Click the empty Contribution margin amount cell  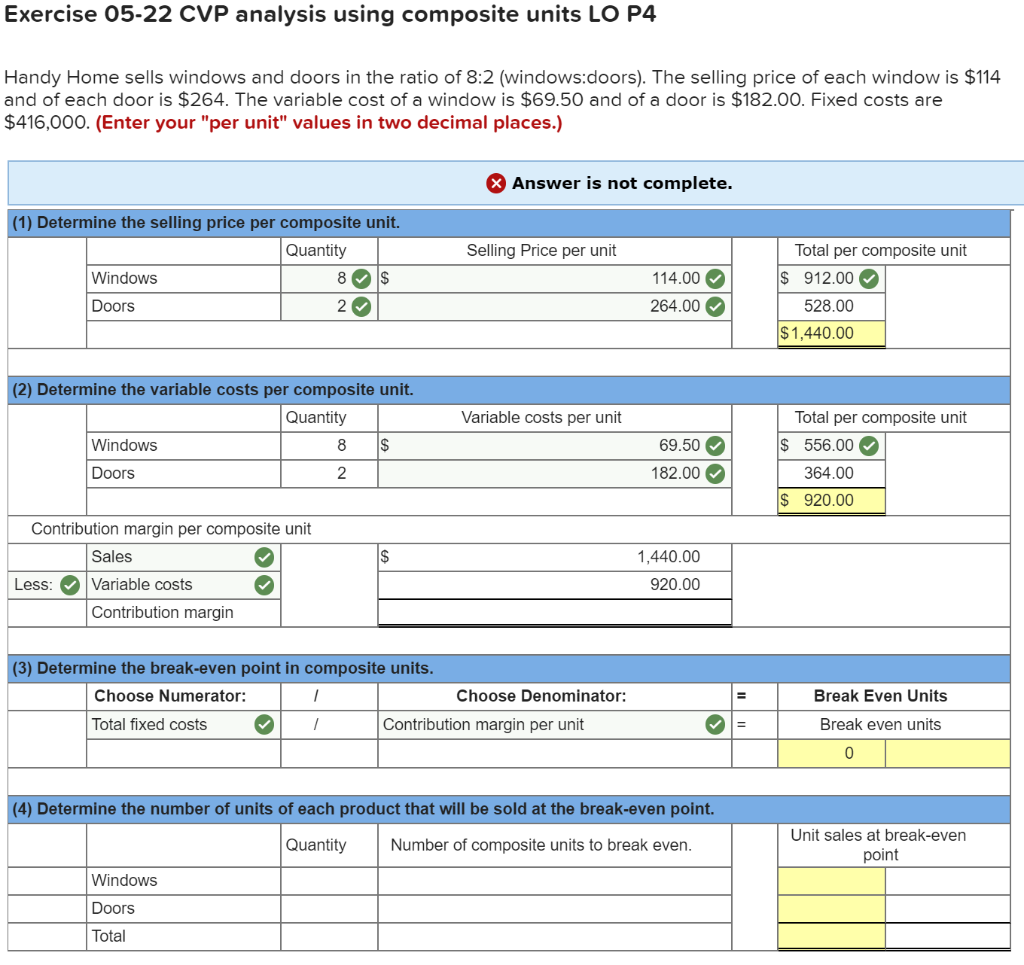(x=554, y=612)
